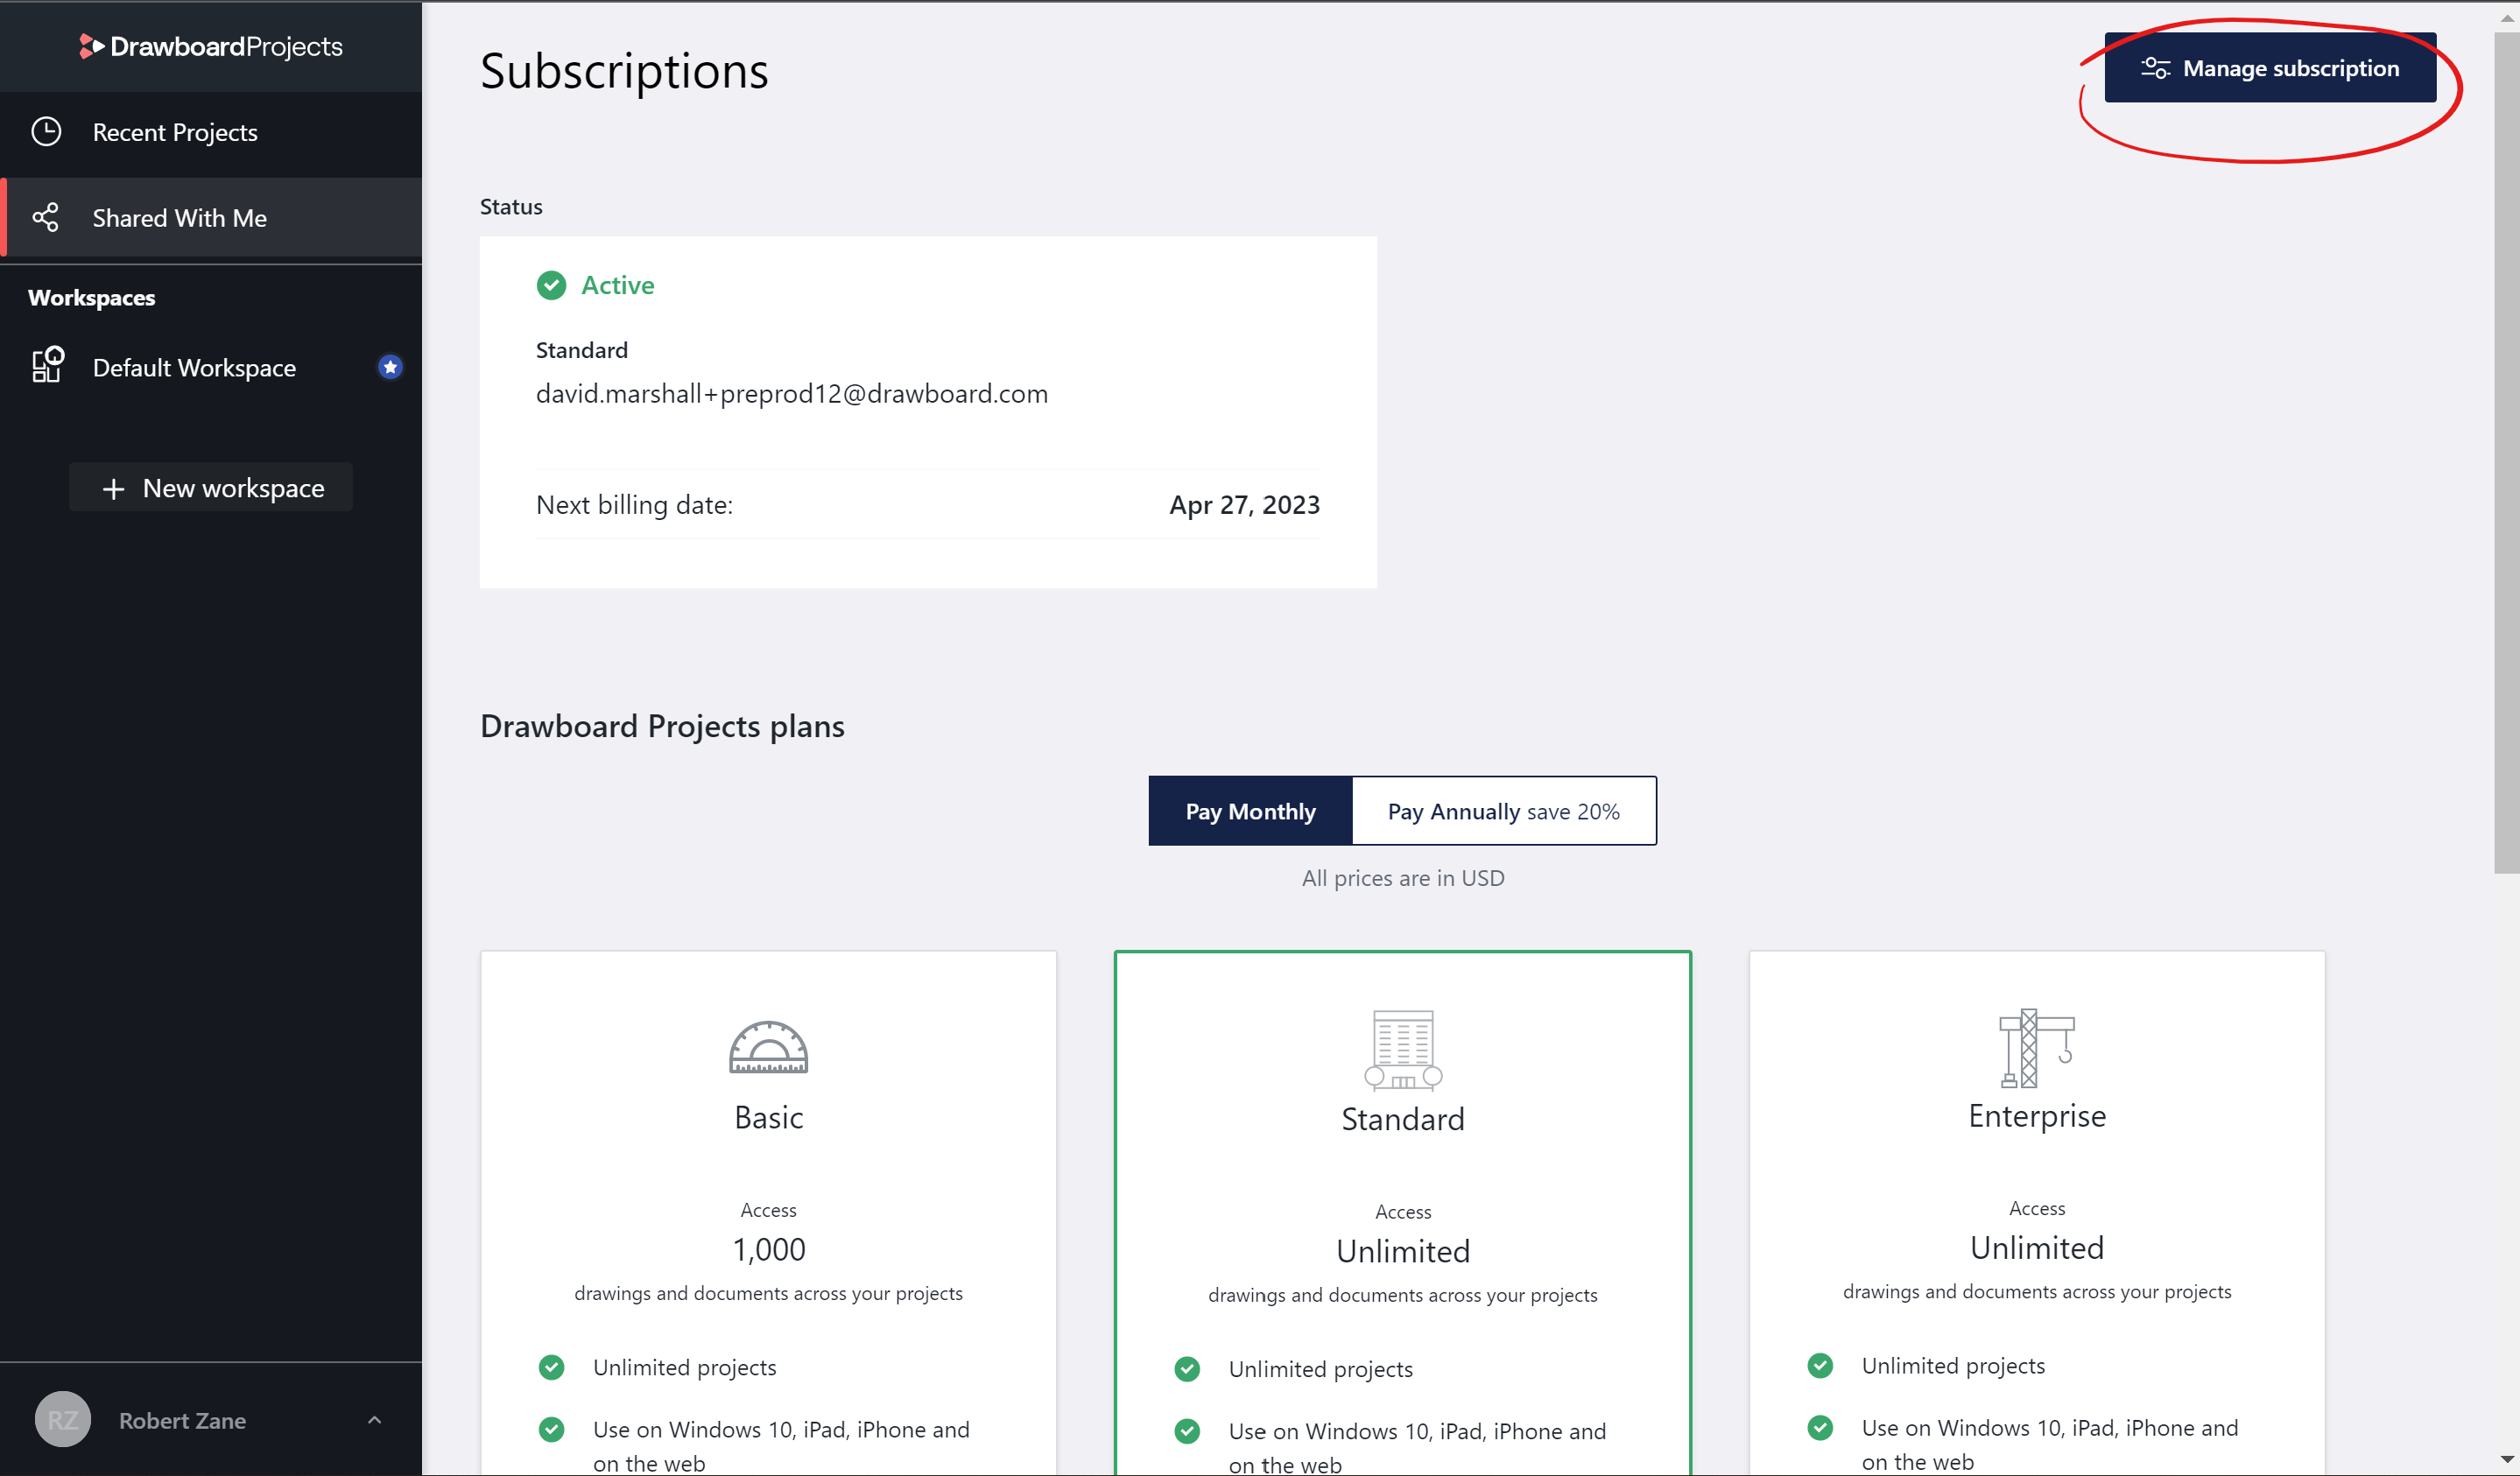
Task: Click the Active status text
Action: pos(618,286)
